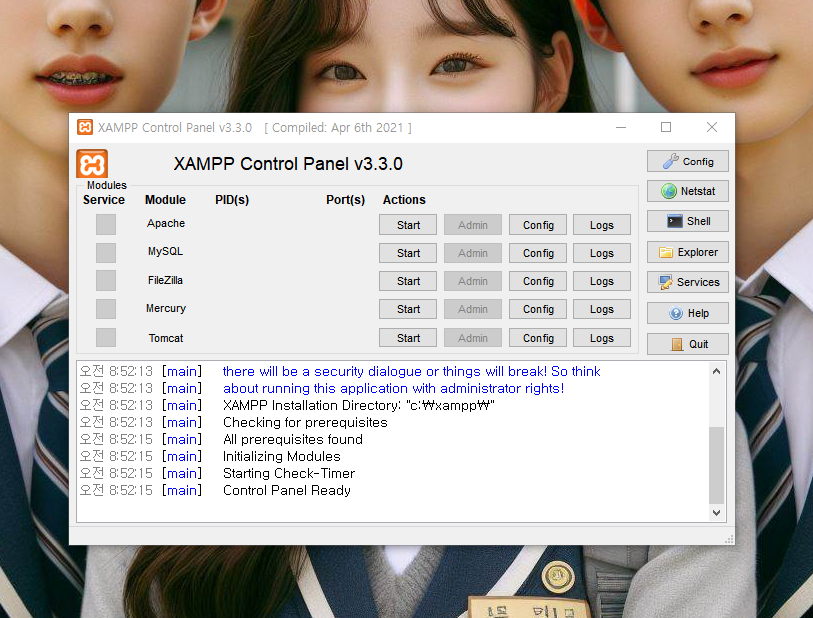The image size is (813, 618).
Task: Open Config for the MySQL row
Action: coord(538,253)
